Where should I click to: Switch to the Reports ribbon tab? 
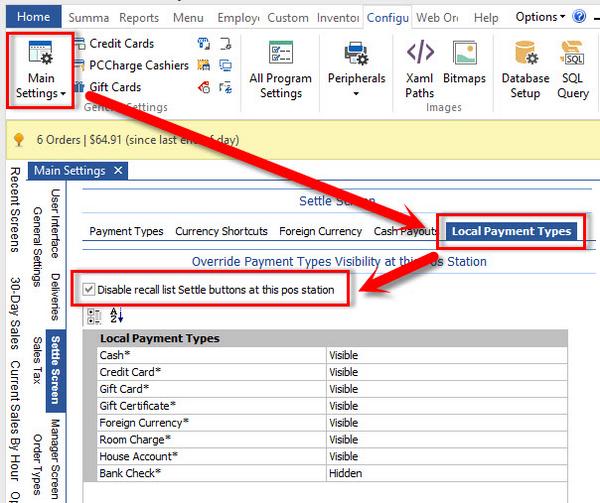[x=139, y=17]
